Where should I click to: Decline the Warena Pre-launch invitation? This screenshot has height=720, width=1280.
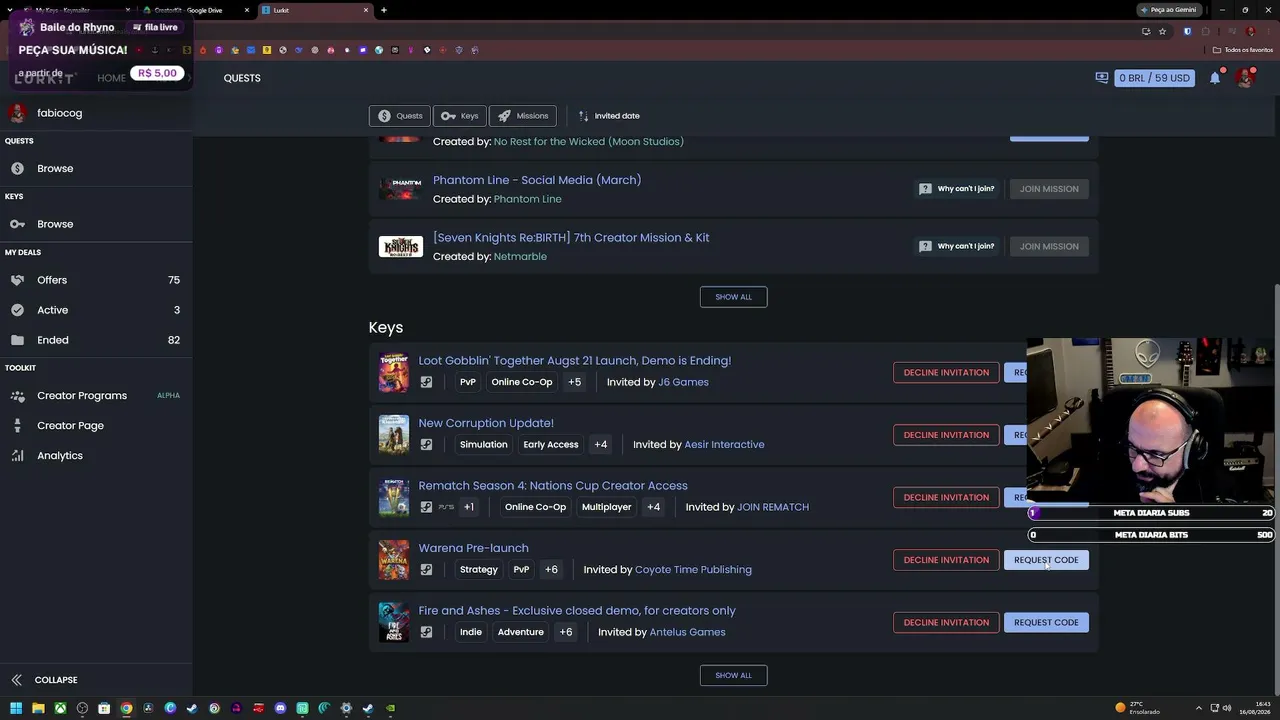pos(946,560)
